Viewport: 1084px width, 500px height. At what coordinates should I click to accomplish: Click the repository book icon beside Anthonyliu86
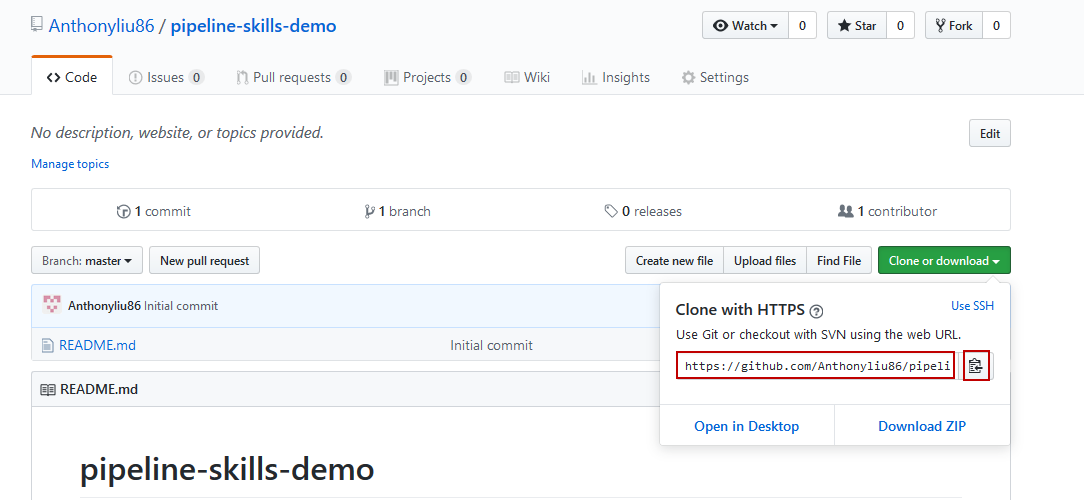click(x=37, y=26)
